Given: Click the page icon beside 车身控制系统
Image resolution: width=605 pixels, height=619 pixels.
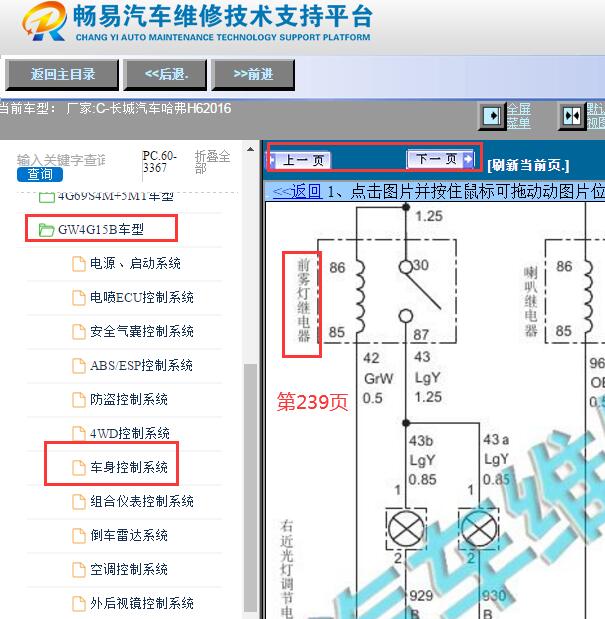Looking at the screenshot, I should click(x=79, y=467).
